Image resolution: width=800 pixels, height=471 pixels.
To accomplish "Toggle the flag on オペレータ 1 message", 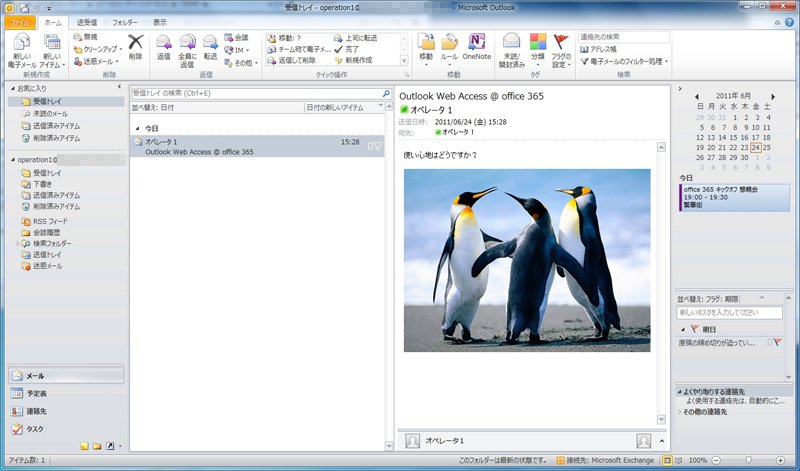I will (x=378, y=146).
